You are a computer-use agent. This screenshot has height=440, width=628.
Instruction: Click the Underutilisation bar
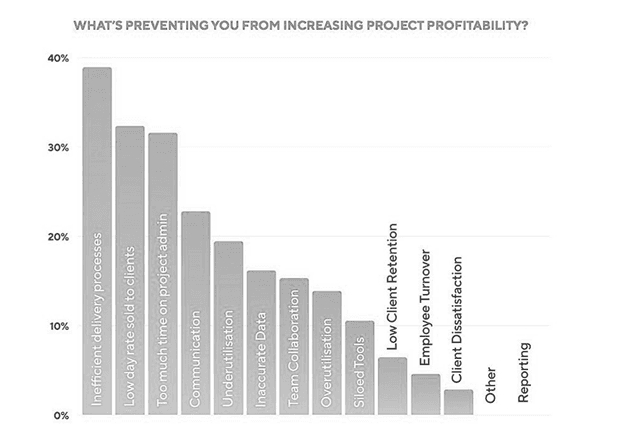pos(228,327)
